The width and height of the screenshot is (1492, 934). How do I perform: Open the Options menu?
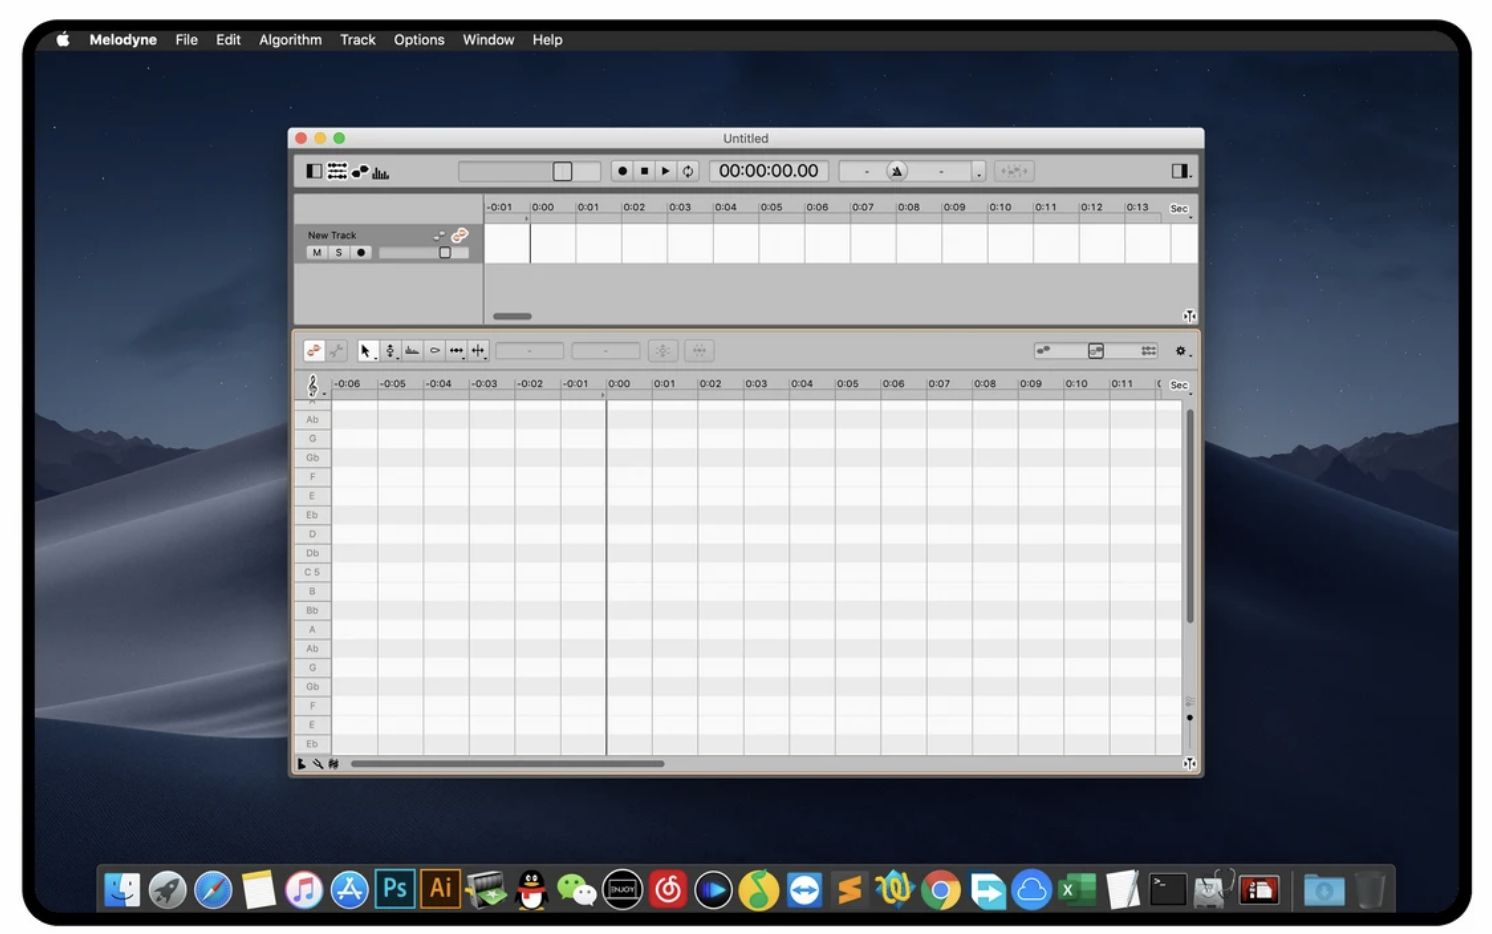(x=418, y=40)
